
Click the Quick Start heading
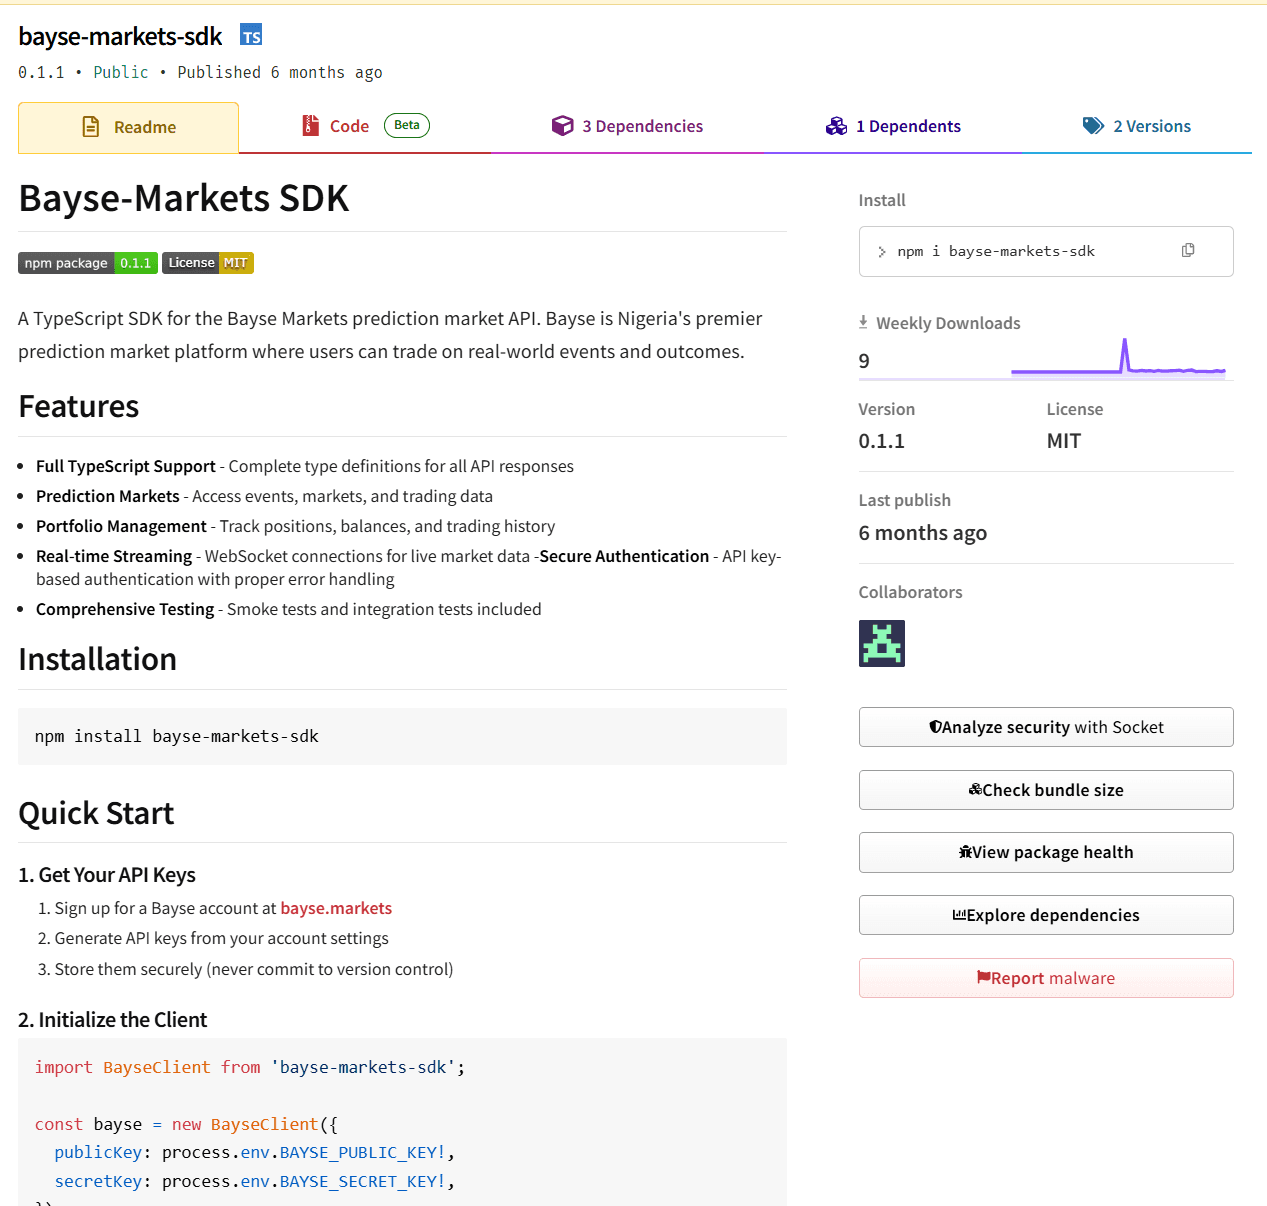[96, 814]
